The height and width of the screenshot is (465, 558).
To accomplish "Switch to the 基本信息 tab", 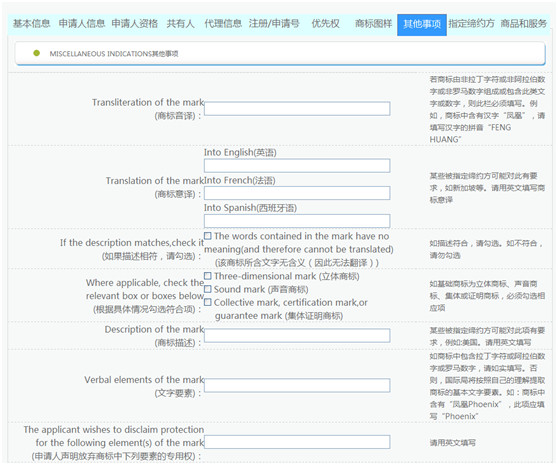I will point(32,23).
